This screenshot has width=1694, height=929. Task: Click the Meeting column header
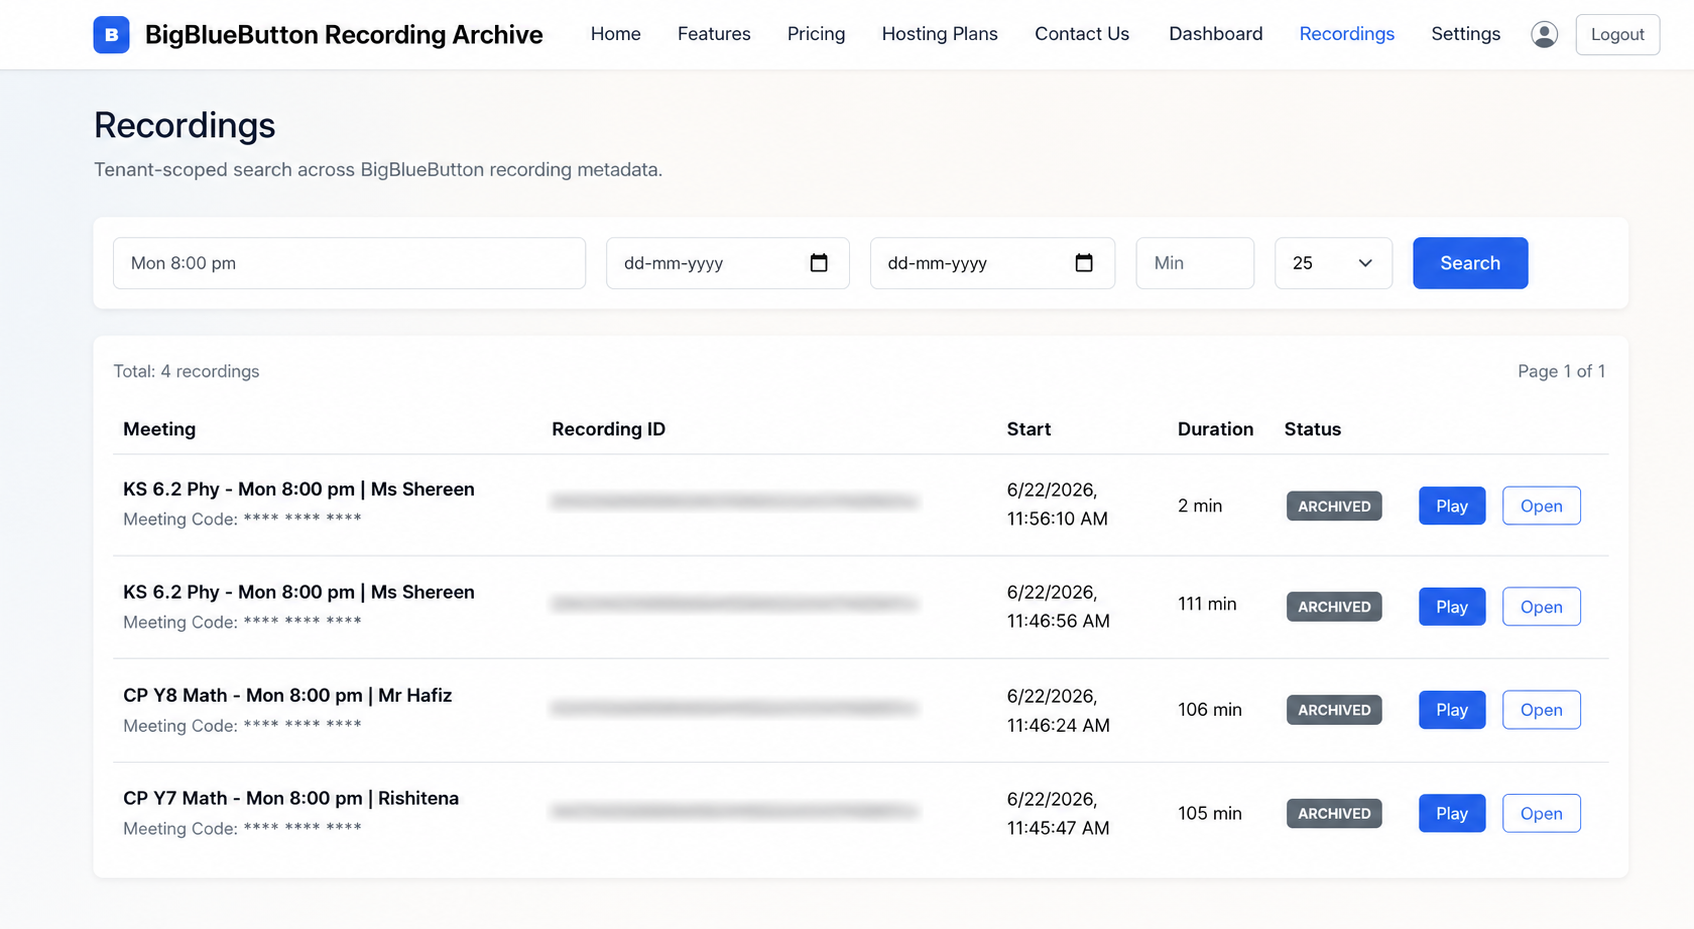click(x=159, y=429)
